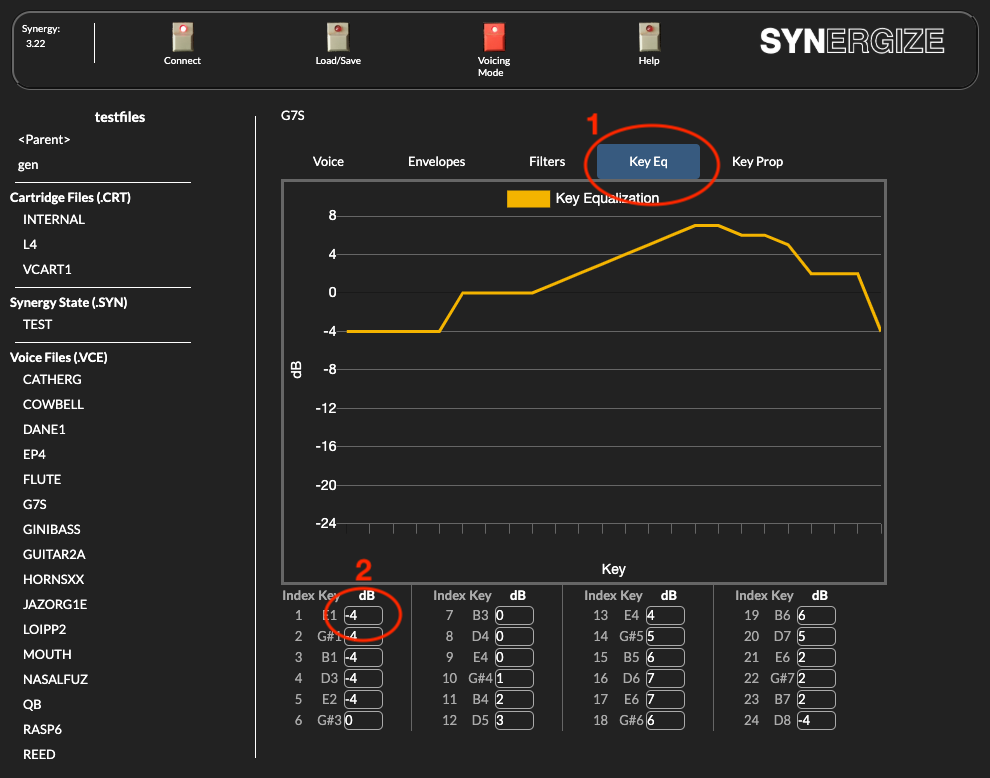Click the dB field for index 3 (B1)

click(363, 657)
